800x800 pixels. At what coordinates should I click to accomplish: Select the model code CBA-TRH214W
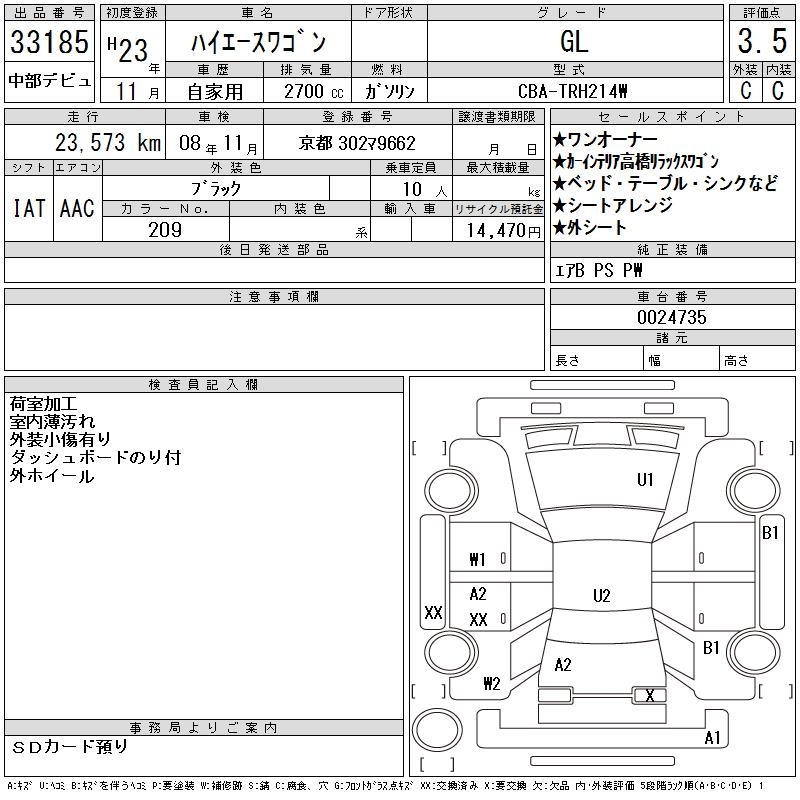572,91
